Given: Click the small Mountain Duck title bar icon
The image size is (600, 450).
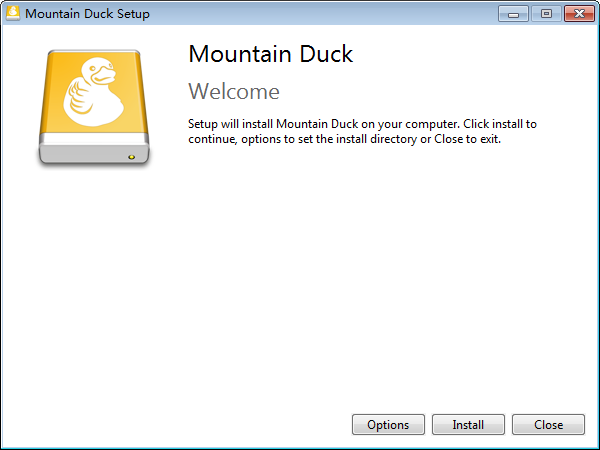Looking at the screenshot, I should pyautogui.click(x=12, y=14).
